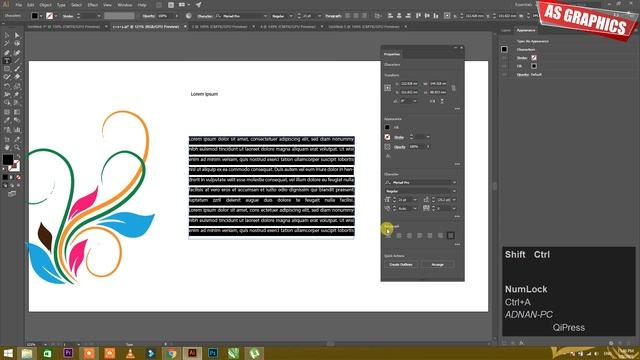The height and width of the screenshot is (360, 640).
Task: Select the Eyedropper tool
Action: tap(7, 120)
